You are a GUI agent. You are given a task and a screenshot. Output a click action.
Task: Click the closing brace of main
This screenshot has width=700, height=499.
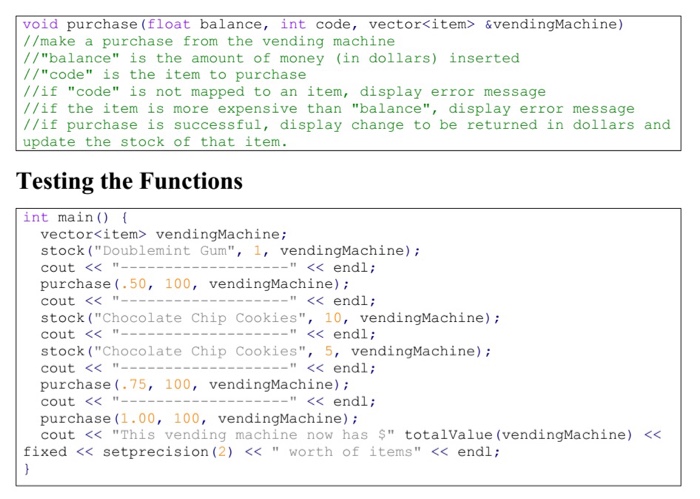27,469
